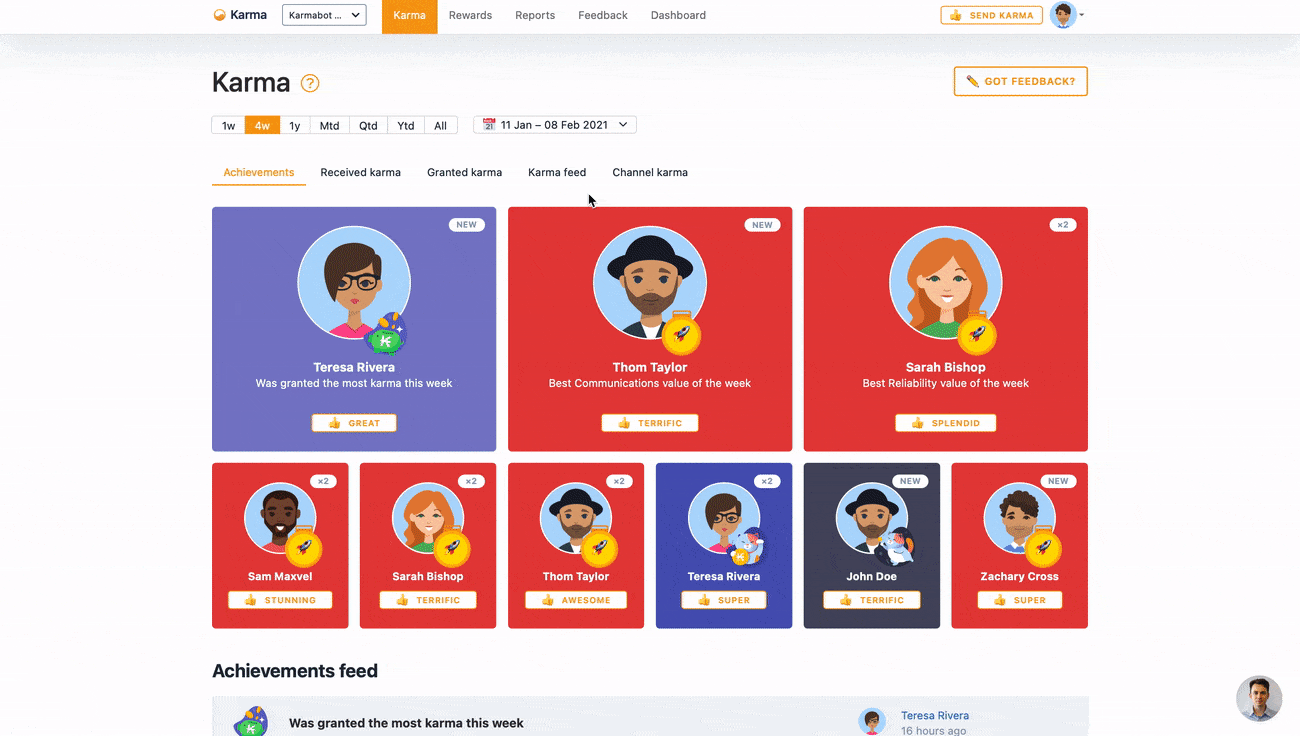
Task: Select the 1w time range option
Action: tap(228, 125)
